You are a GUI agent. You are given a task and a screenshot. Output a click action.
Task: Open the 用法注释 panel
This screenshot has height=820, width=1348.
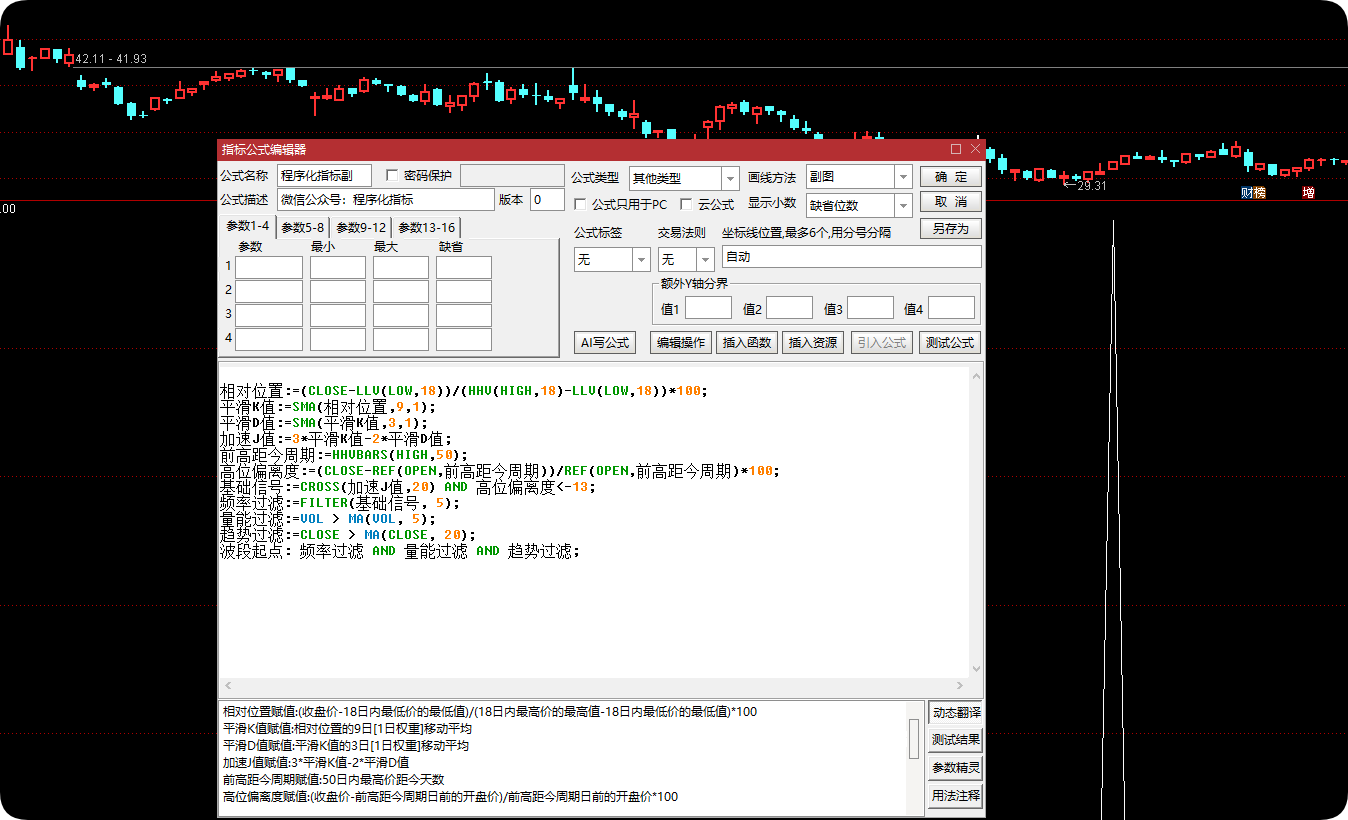[955, 797]
